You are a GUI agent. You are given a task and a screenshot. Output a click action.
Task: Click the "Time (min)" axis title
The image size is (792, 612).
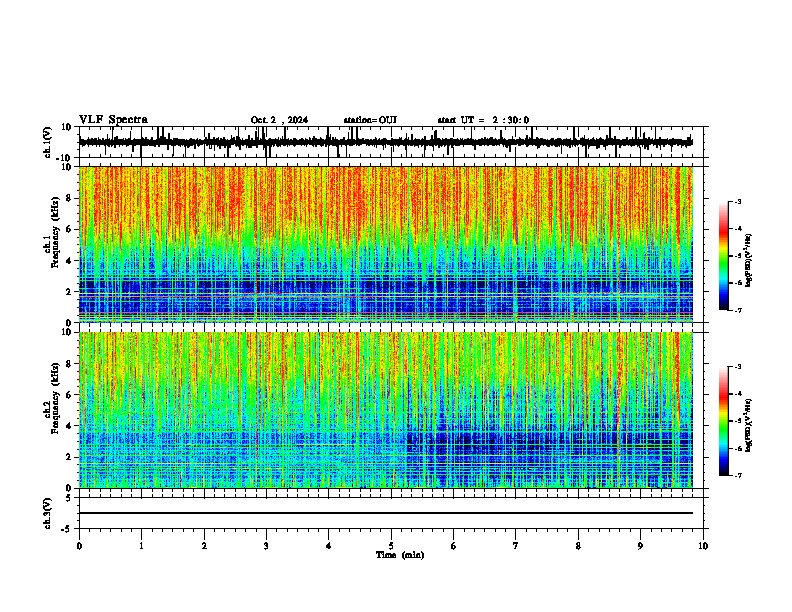pos(400,555)
